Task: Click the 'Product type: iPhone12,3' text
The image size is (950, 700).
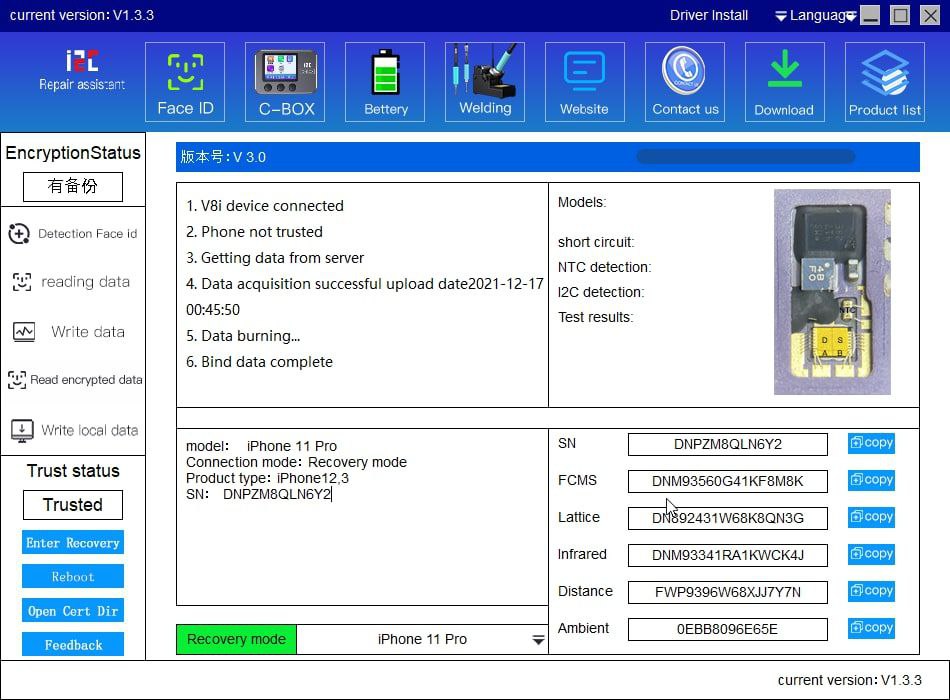Action: (267, 478)
